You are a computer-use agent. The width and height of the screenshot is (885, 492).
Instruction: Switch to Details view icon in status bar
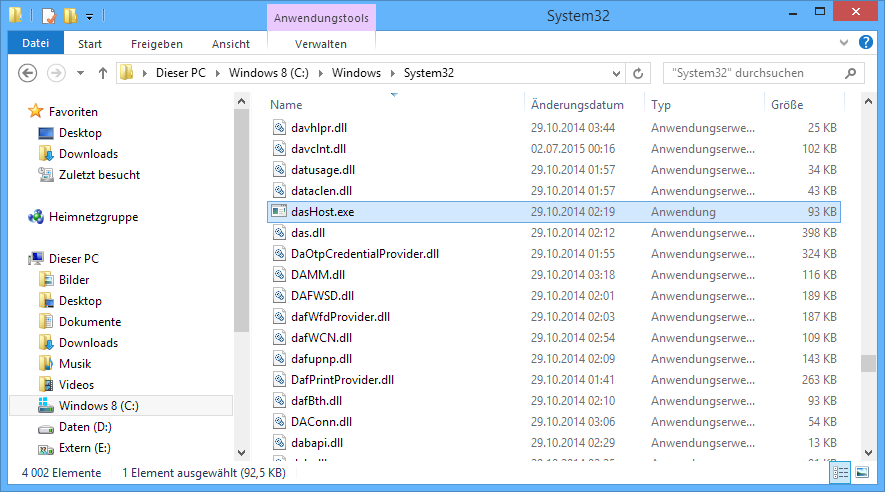click(840, 473)
